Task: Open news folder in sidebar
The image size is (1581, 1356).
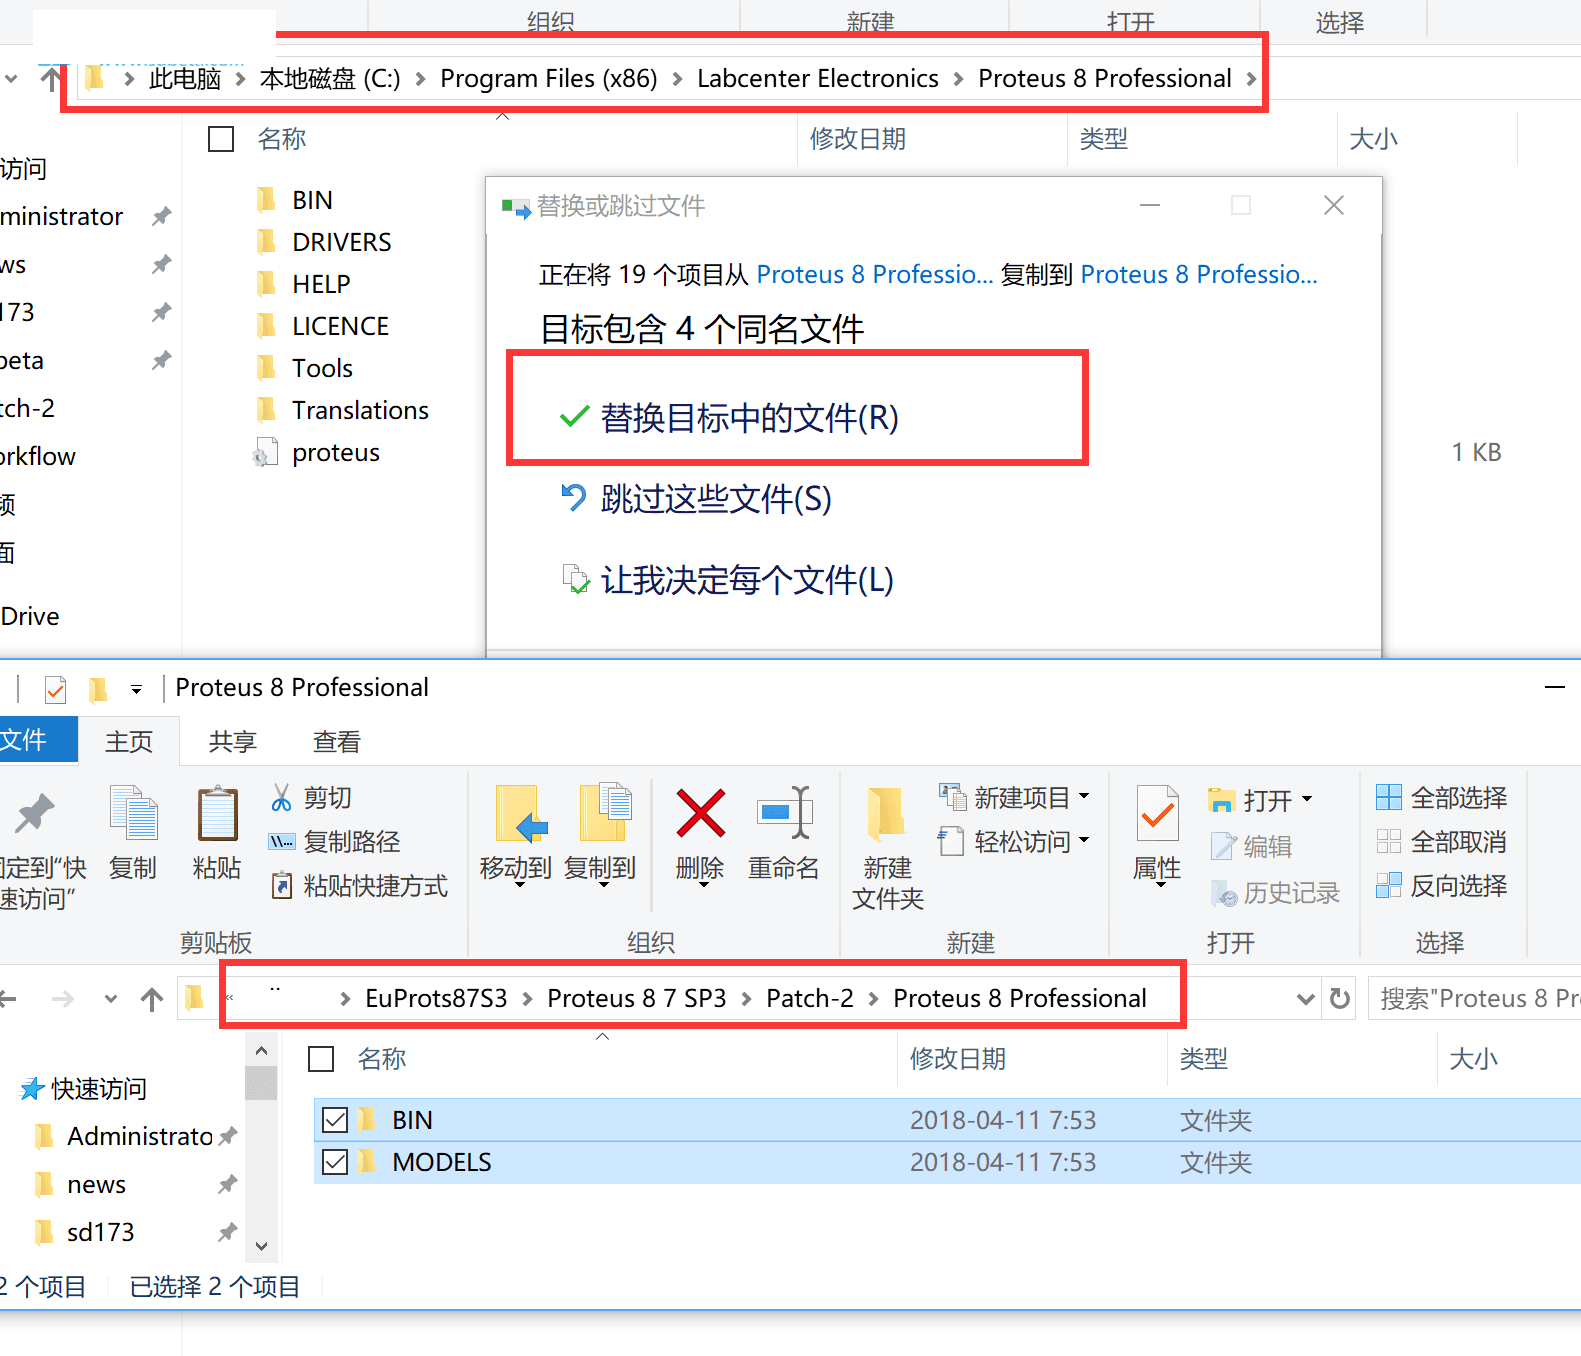Action: tap(96, 1184)
